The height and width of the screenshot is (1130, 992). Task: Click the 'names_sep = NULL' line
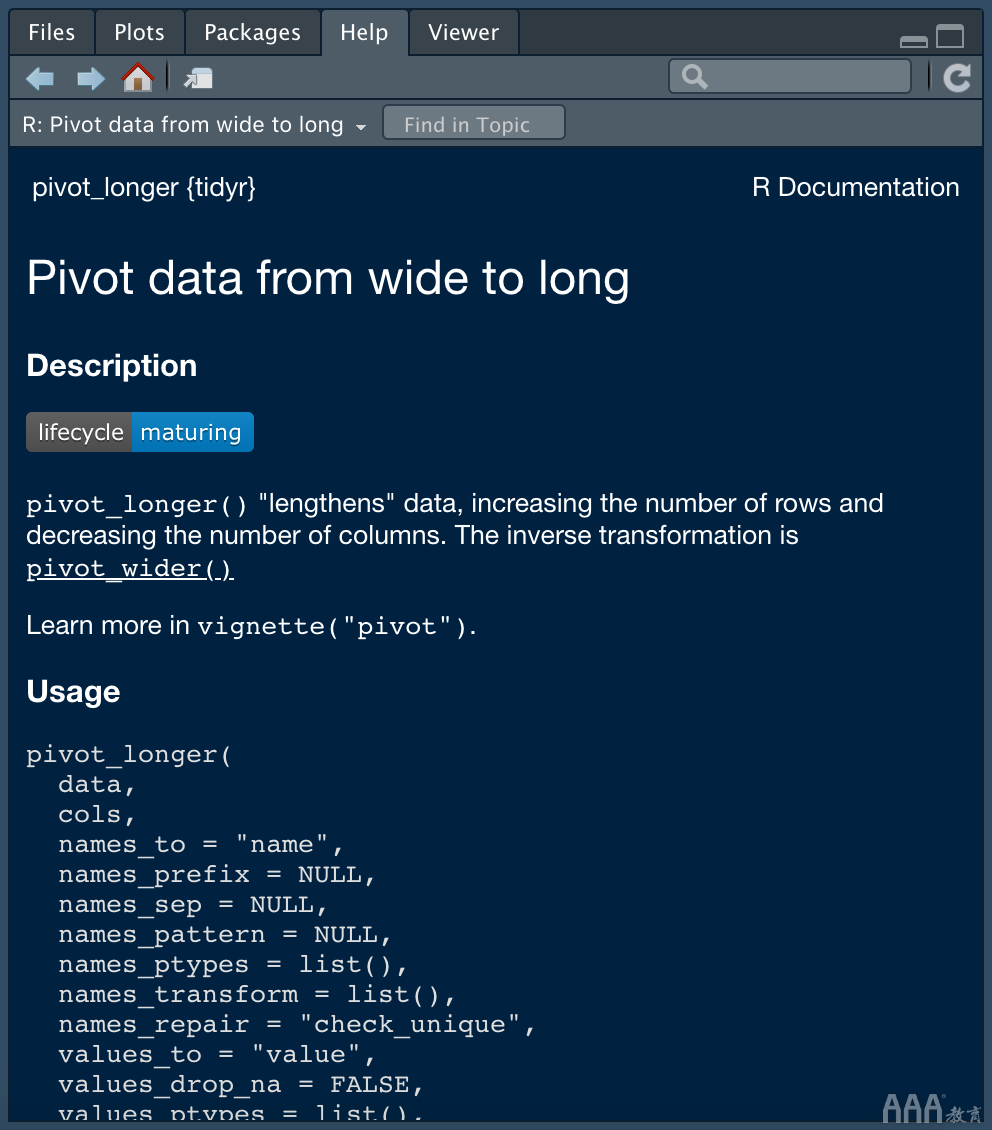click(x=192, y=904)
